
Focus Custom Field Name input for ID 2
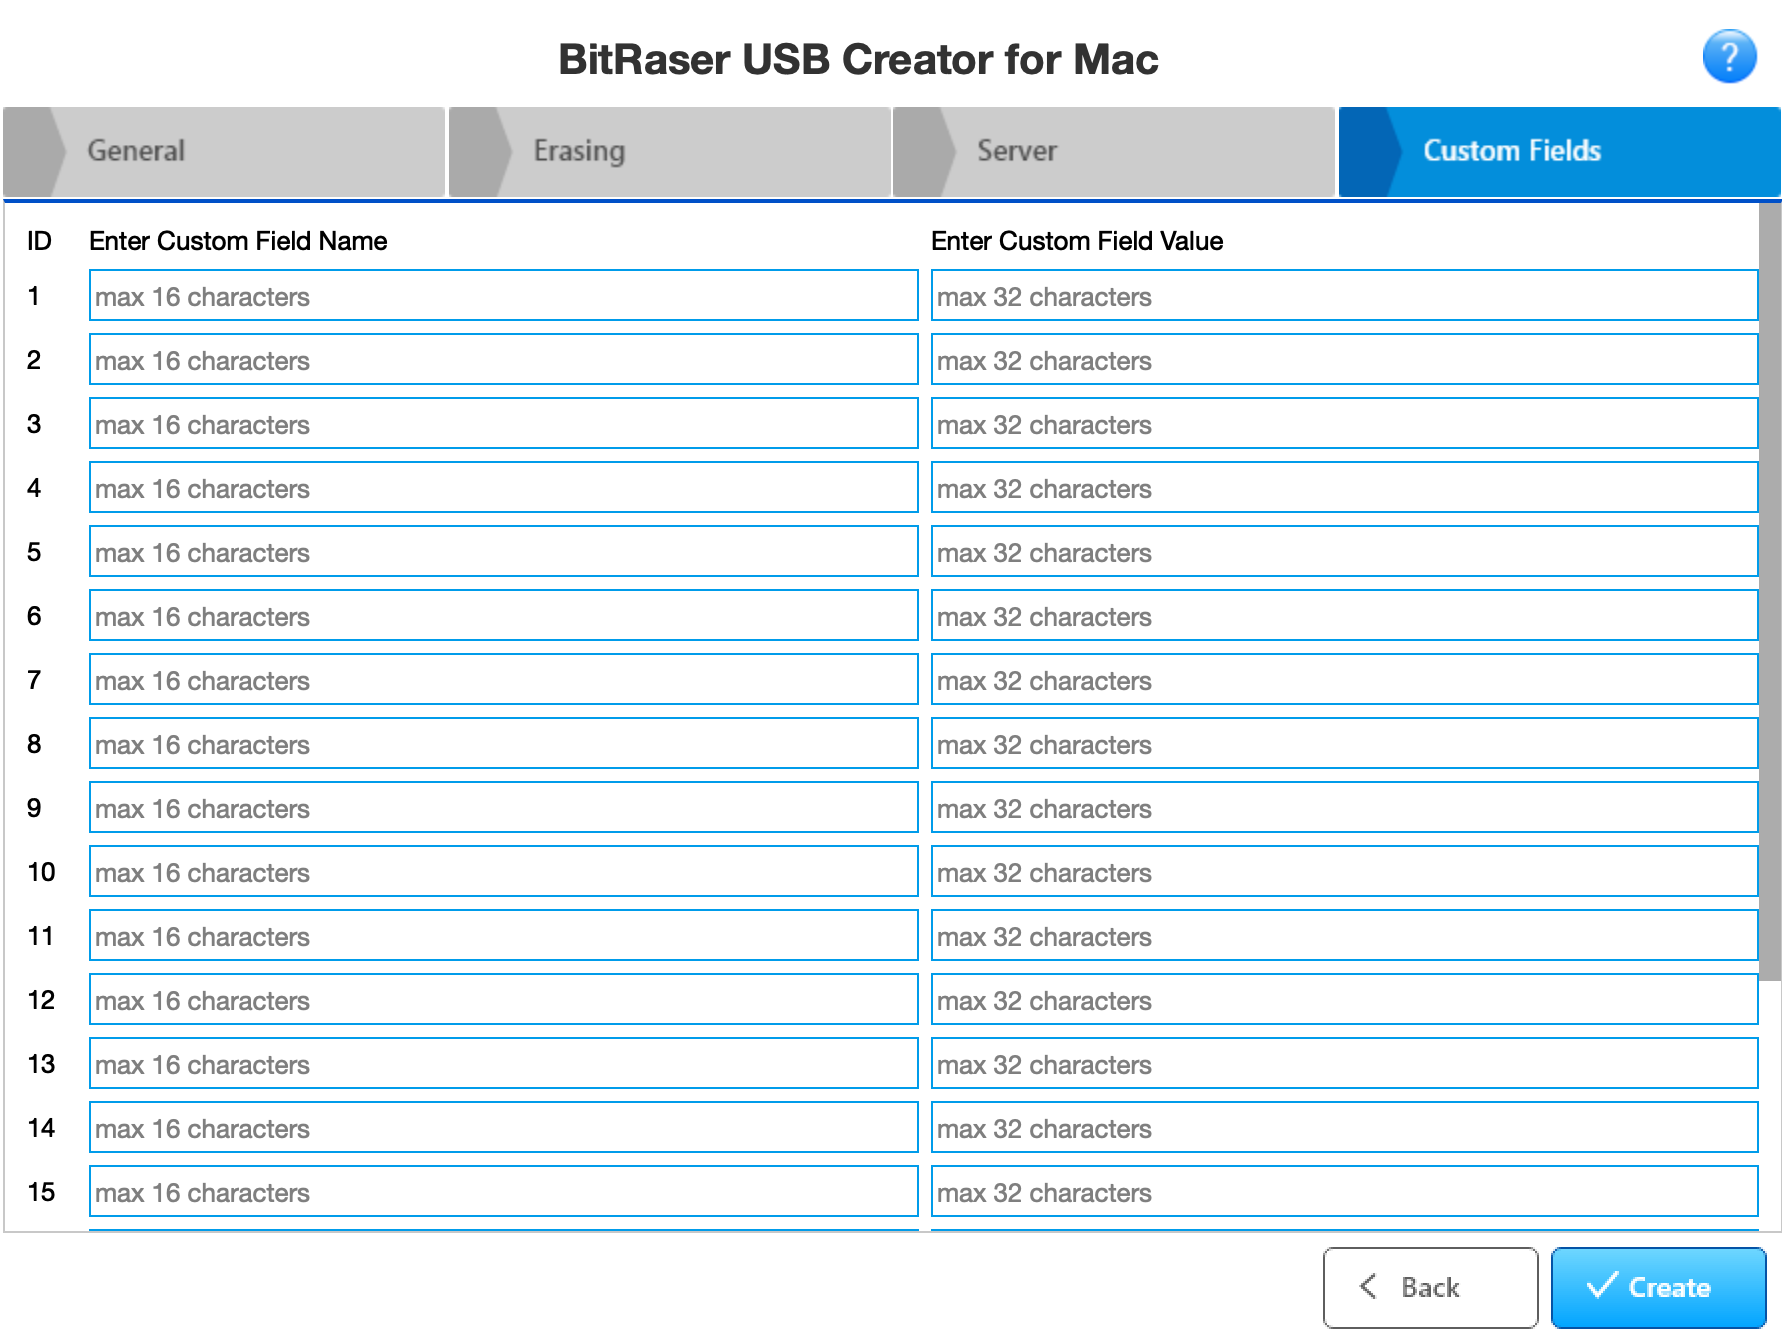pyautogui.click(x=503, y=359)
